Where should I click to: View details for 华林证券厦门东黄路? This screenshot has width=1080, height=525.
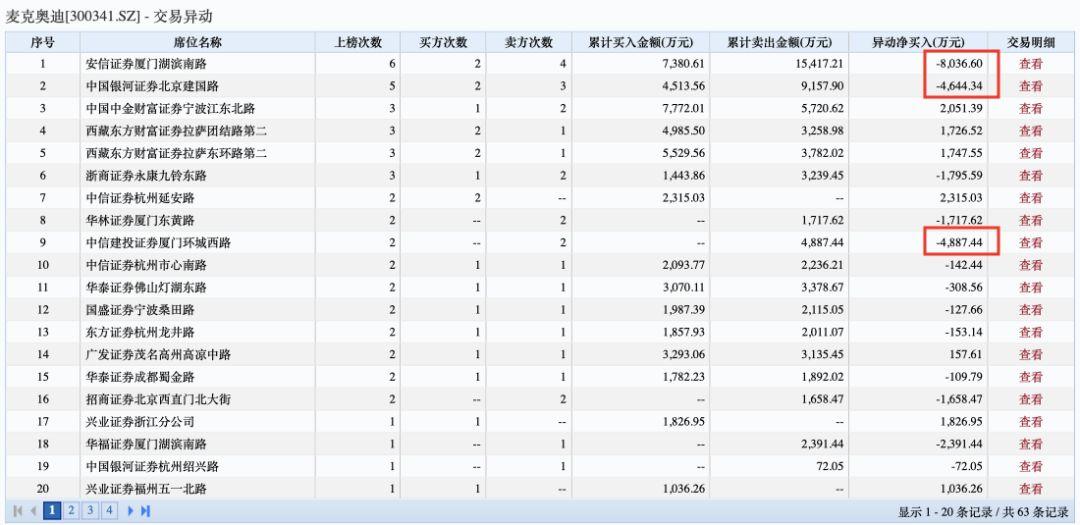pyautogui.click(x=1030, y=220)
